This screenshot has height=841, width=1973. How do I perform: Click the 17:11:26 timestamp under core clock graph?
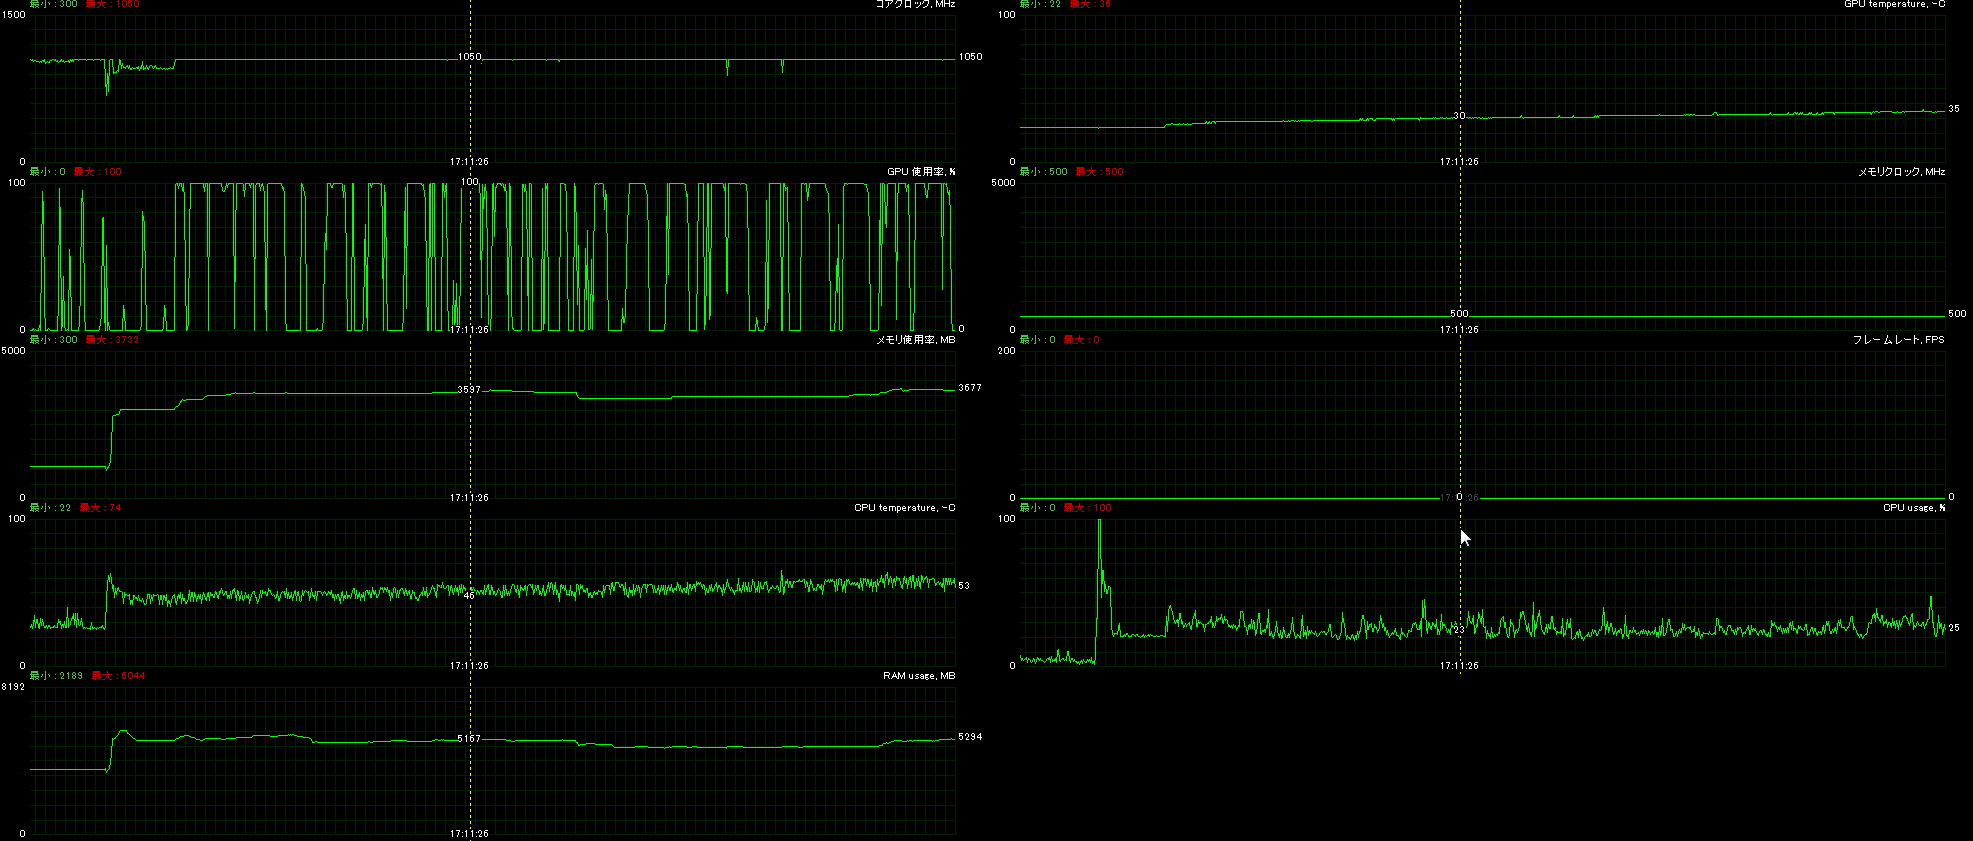click(x=469, y=162)
